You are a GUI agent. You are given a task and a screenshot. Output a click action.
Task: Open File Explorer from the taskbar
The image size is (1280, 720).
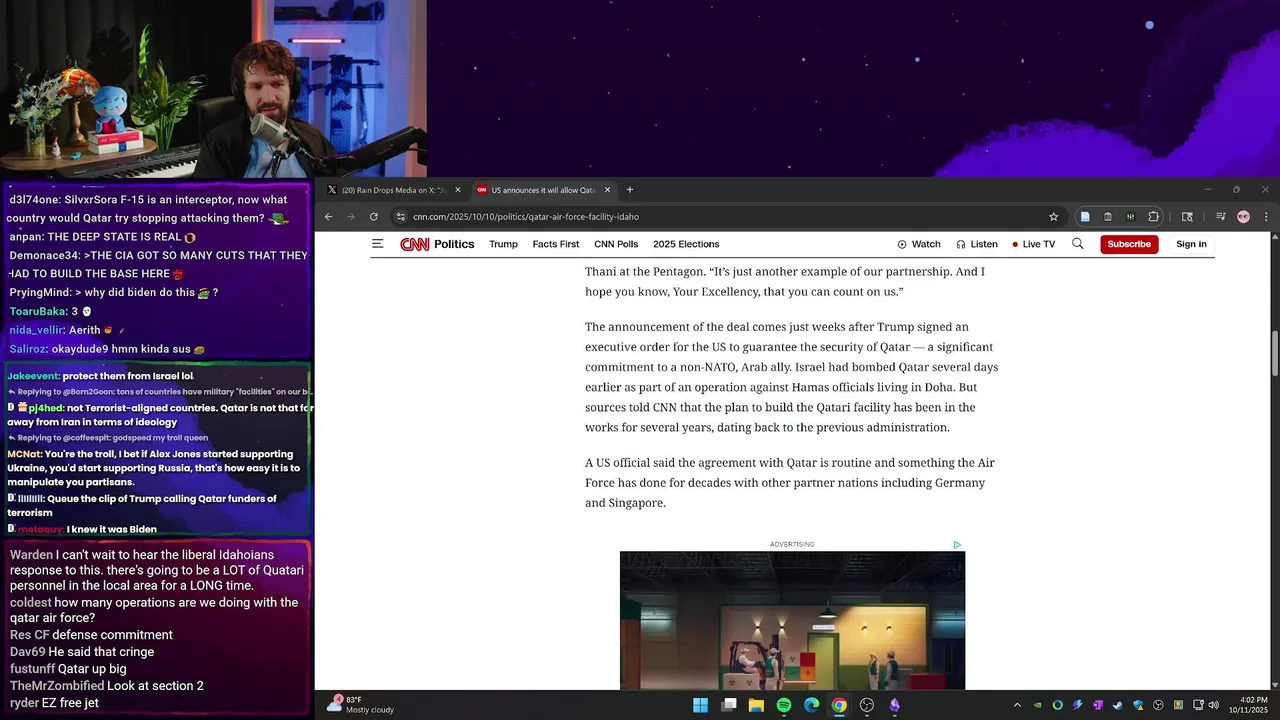(756, 705)
